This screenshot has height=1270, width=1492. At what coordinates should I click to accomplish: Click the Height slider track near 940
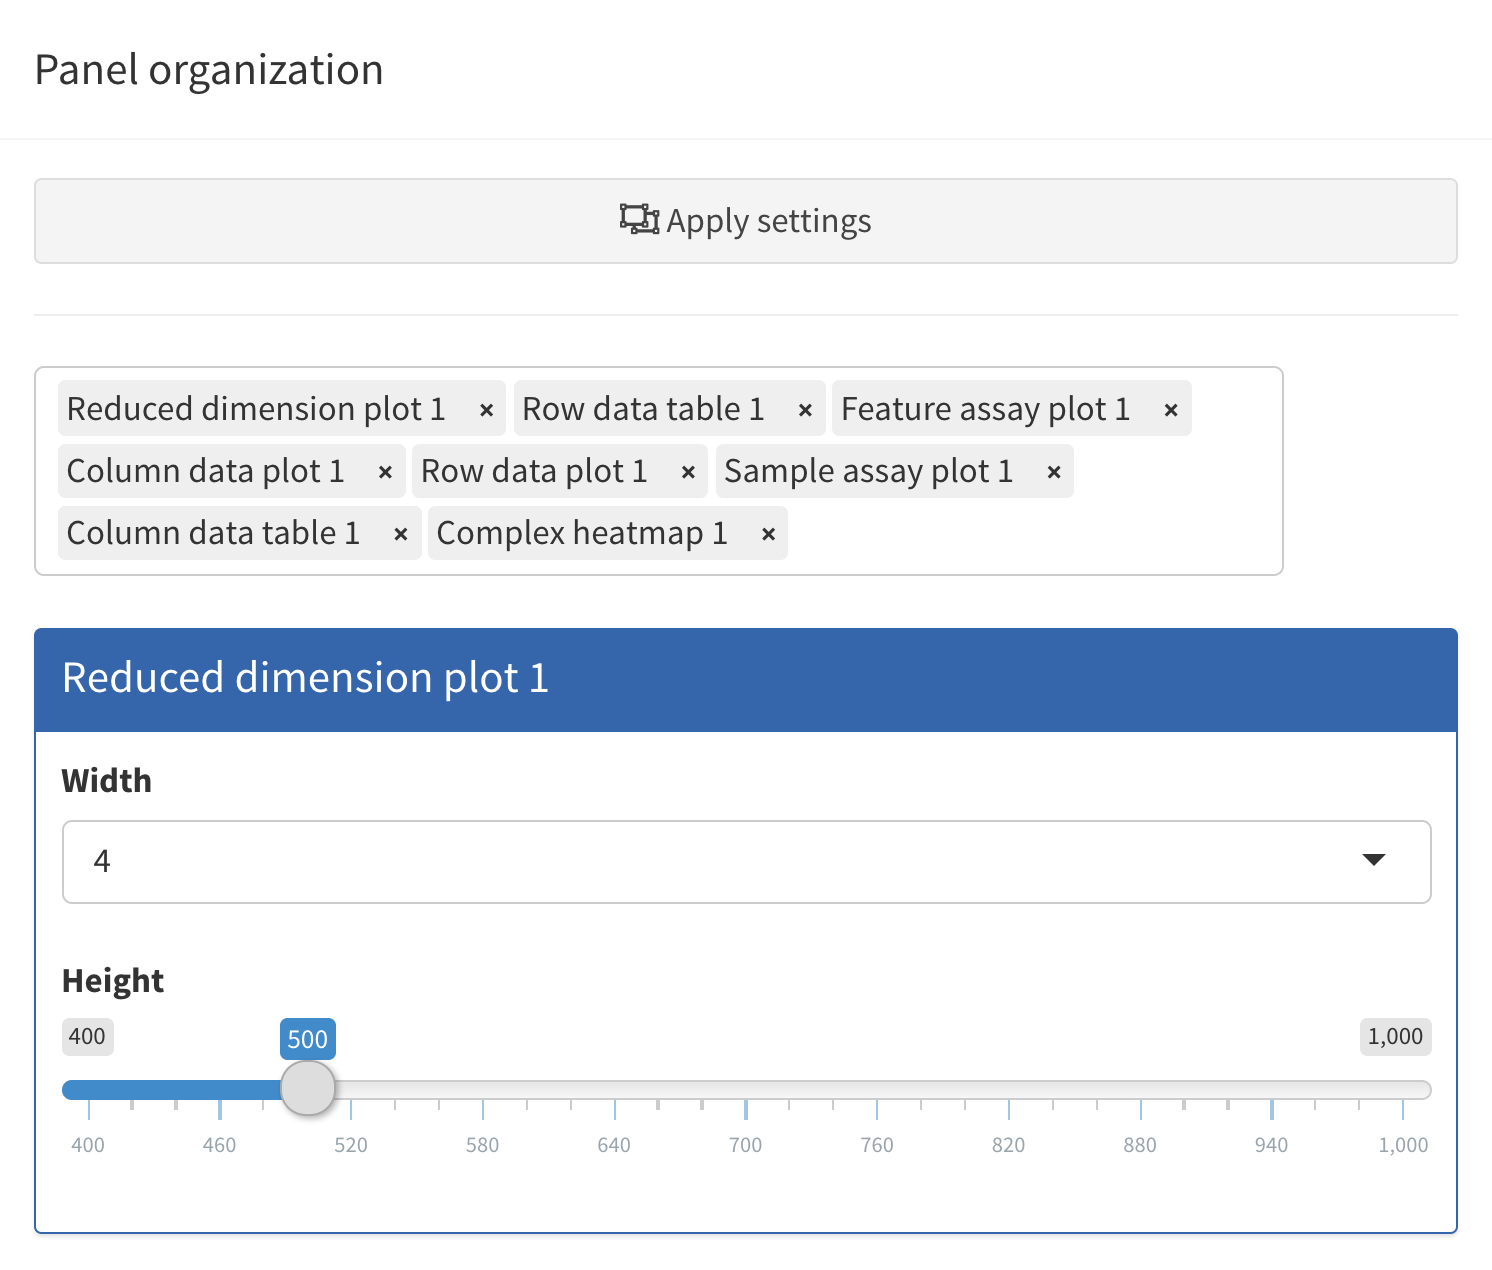(1271, 1090)
